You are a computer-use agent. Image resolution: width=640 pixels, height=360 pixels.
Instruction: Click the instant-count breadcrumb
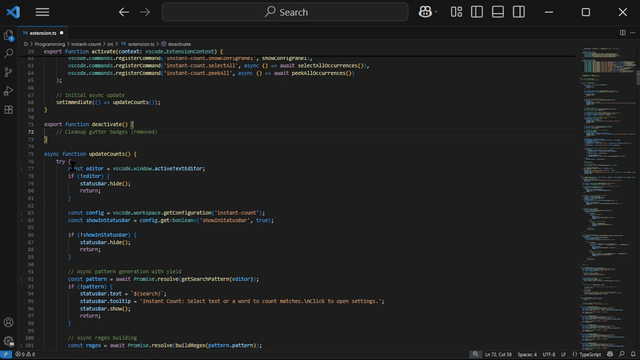point(86,44)
